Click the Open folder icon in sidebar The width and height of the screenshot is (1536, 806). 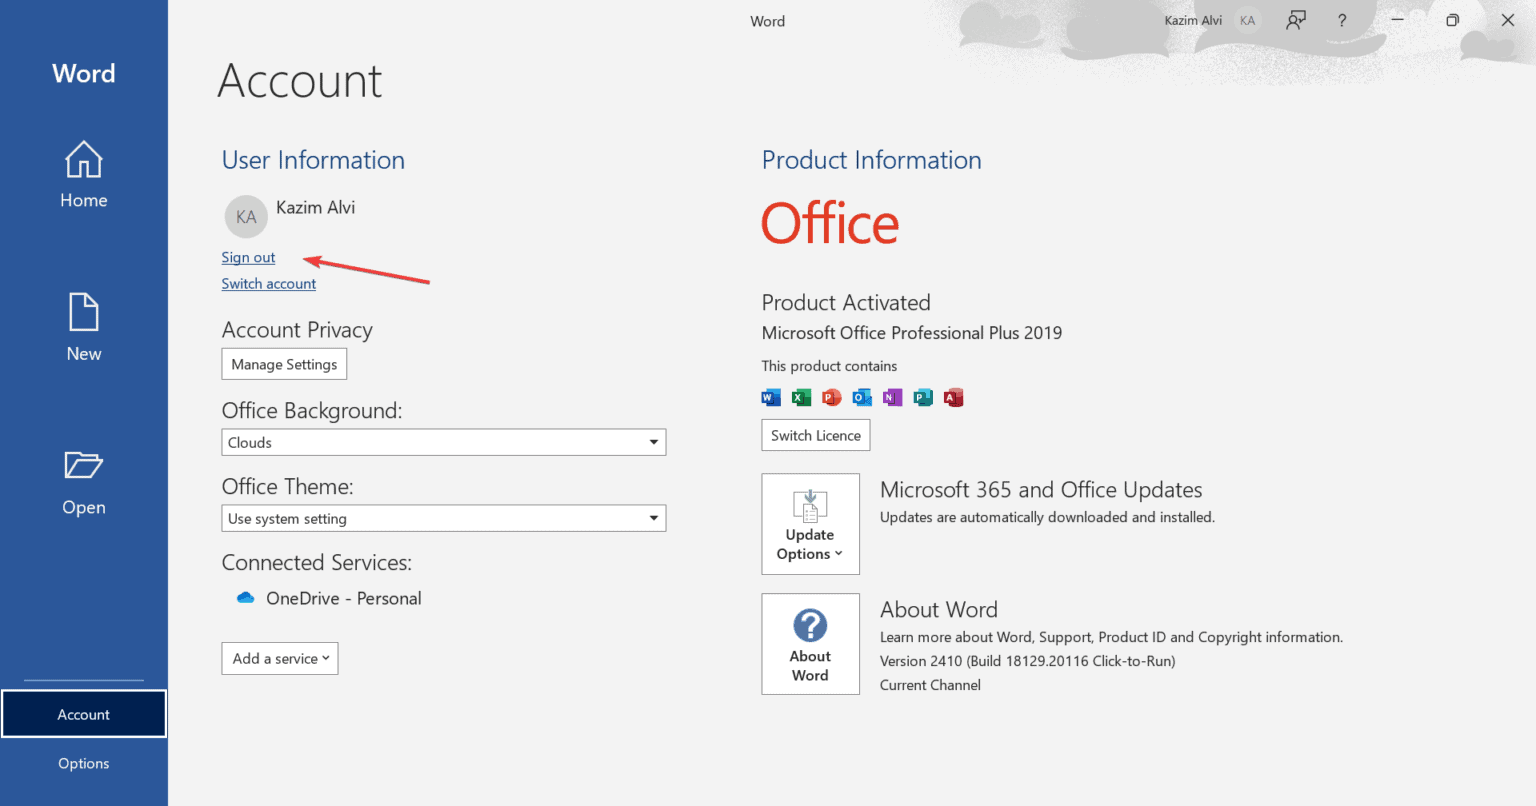(84, 465)
